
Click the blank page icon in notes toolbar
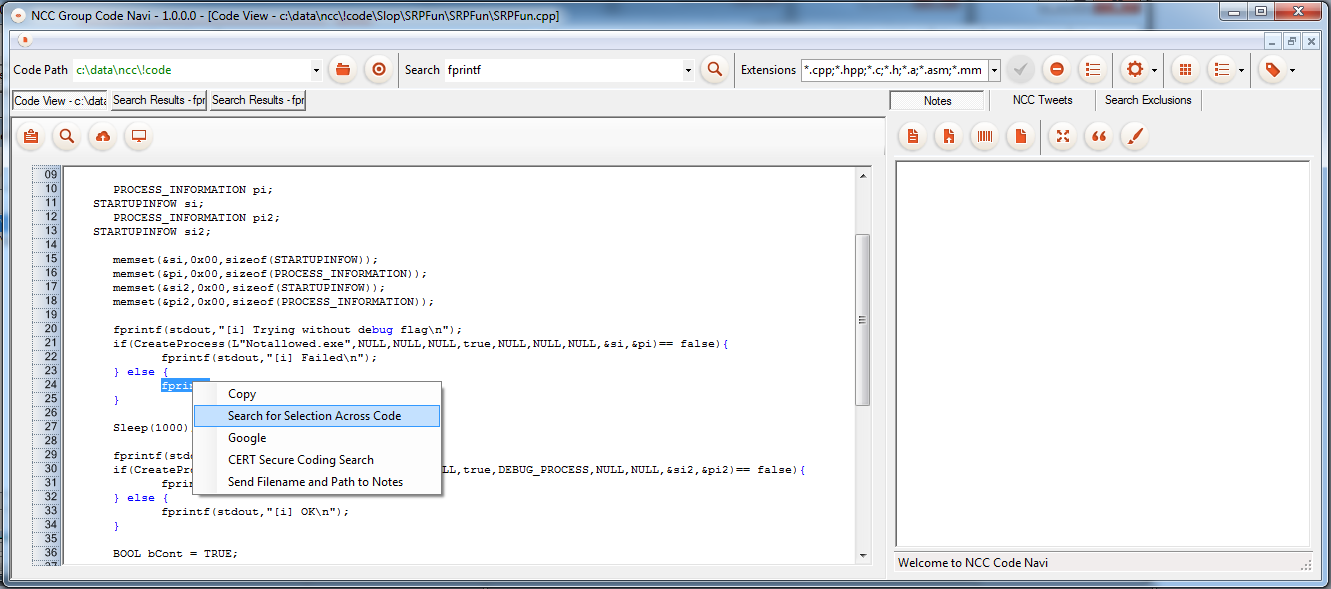[1021, 137]
